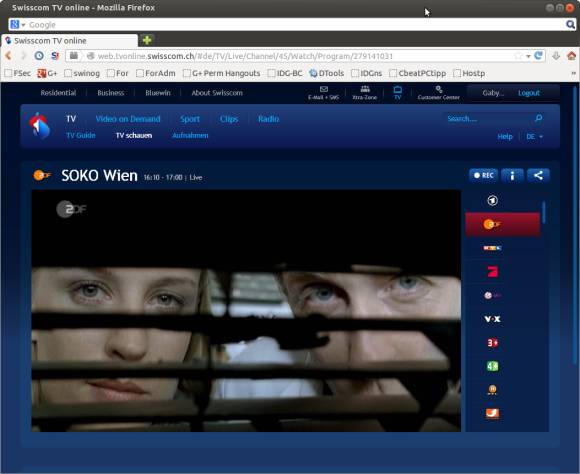Show more bookmarks with the chevron
Viewport: 580px width, 474px height.
[573, 73]
